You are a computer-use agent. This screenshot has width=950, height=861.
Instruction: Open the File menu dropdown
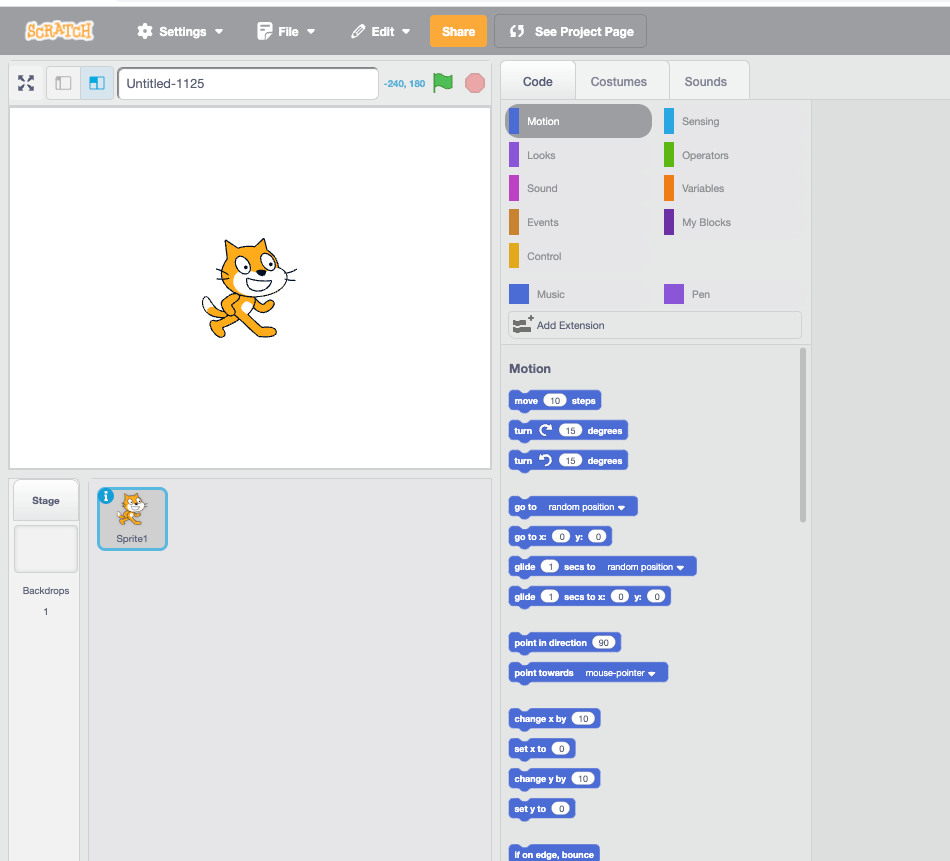tap(286, 31)
